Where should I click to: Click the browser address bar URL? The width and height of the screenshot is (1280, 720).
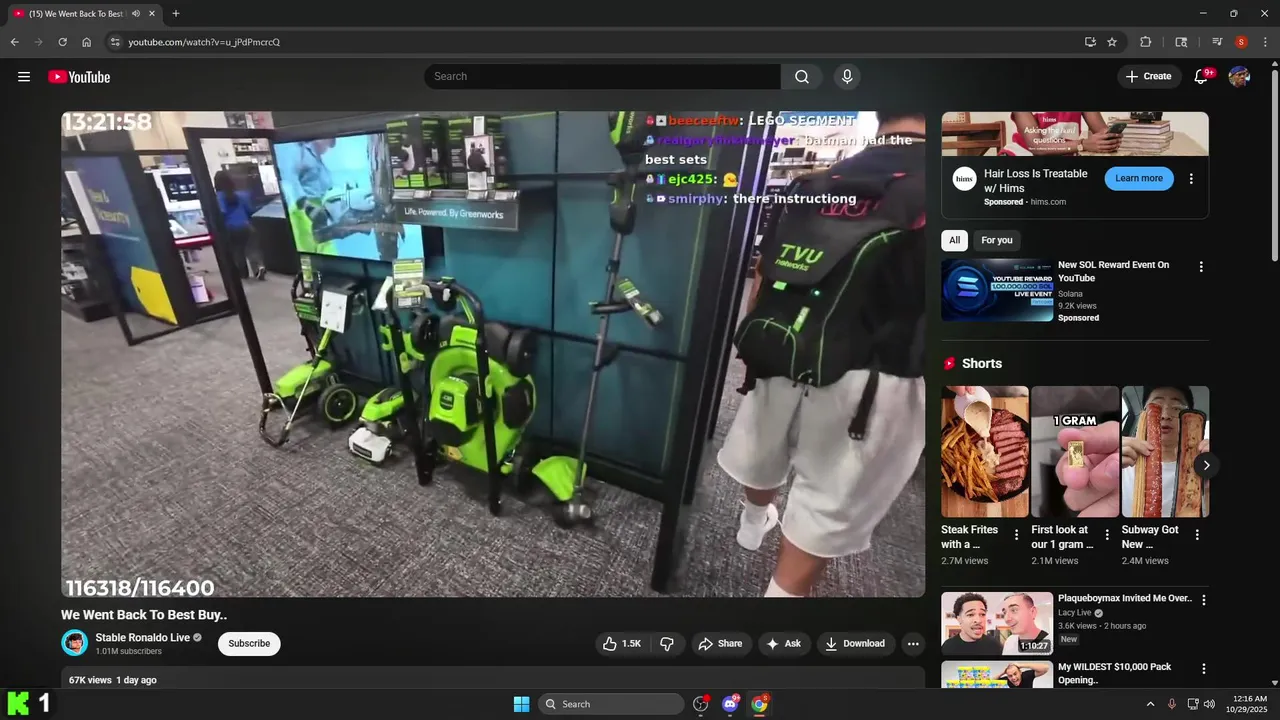(204, 42)
